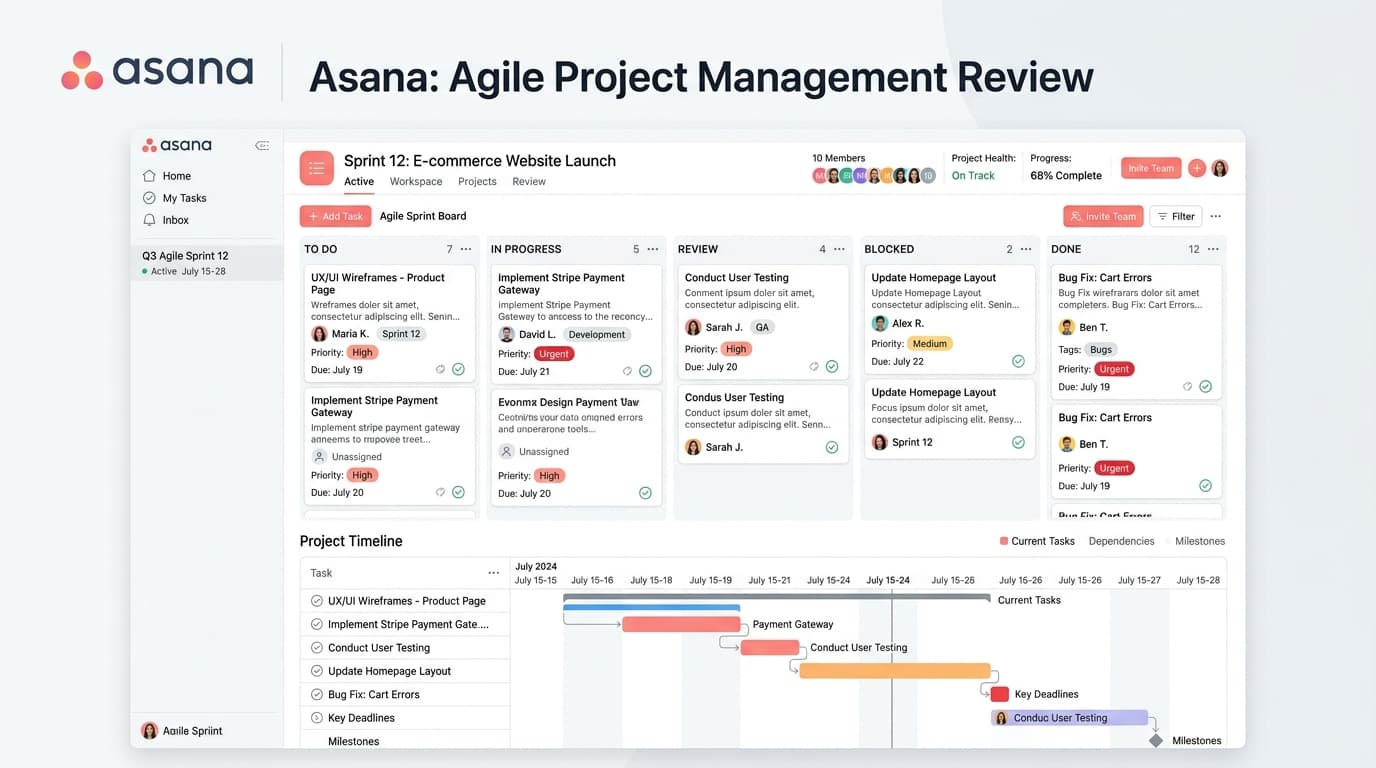Open the Review tab

click(529, 181)
